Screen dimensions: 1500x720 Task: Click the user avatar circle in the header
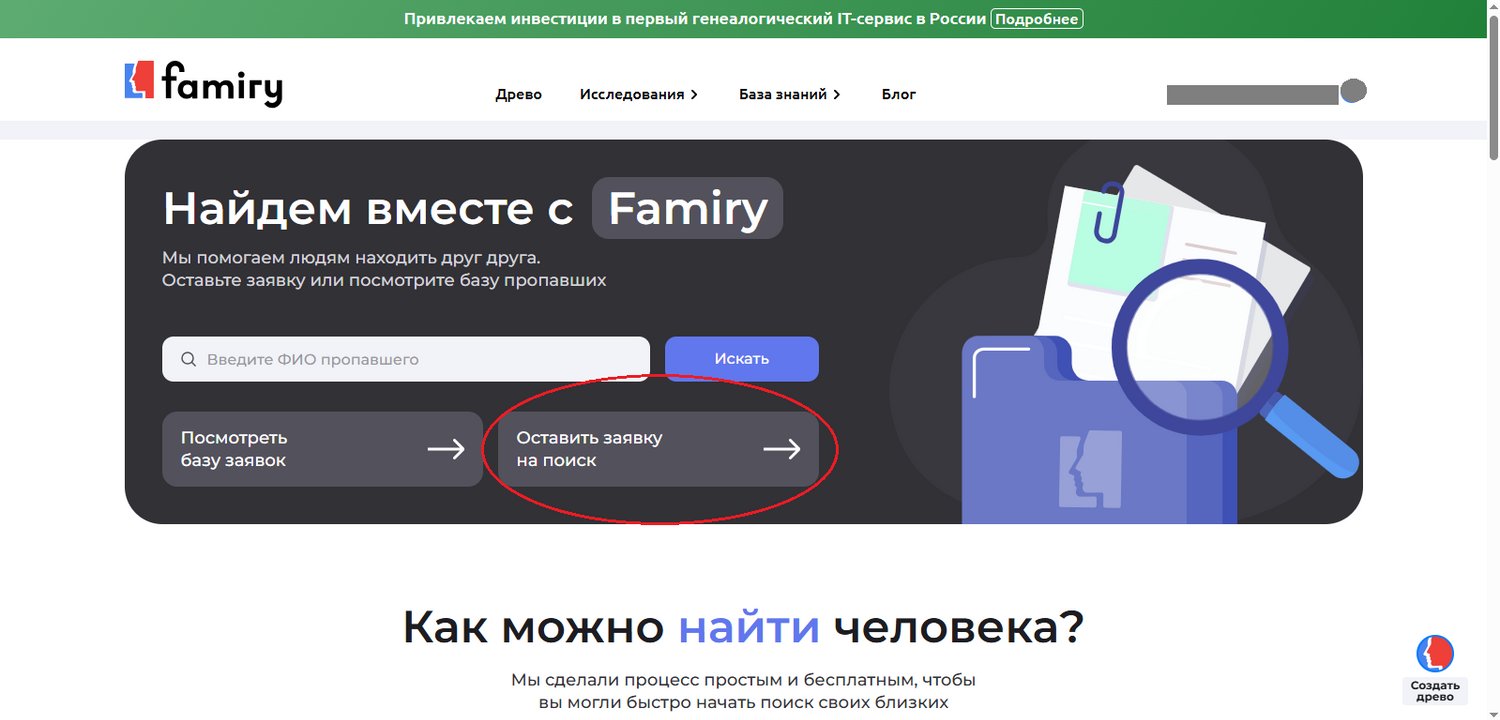(x=1353, y=91)
